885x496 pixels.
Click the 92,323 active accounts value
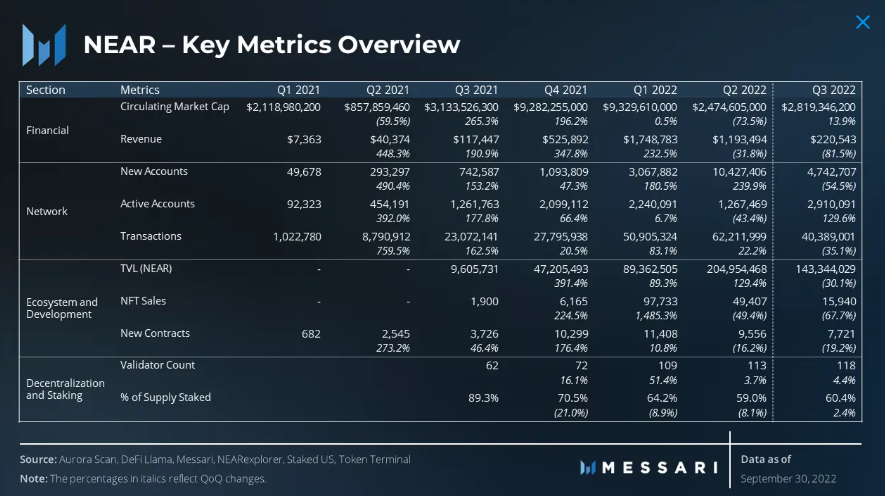tap(304, 204)
